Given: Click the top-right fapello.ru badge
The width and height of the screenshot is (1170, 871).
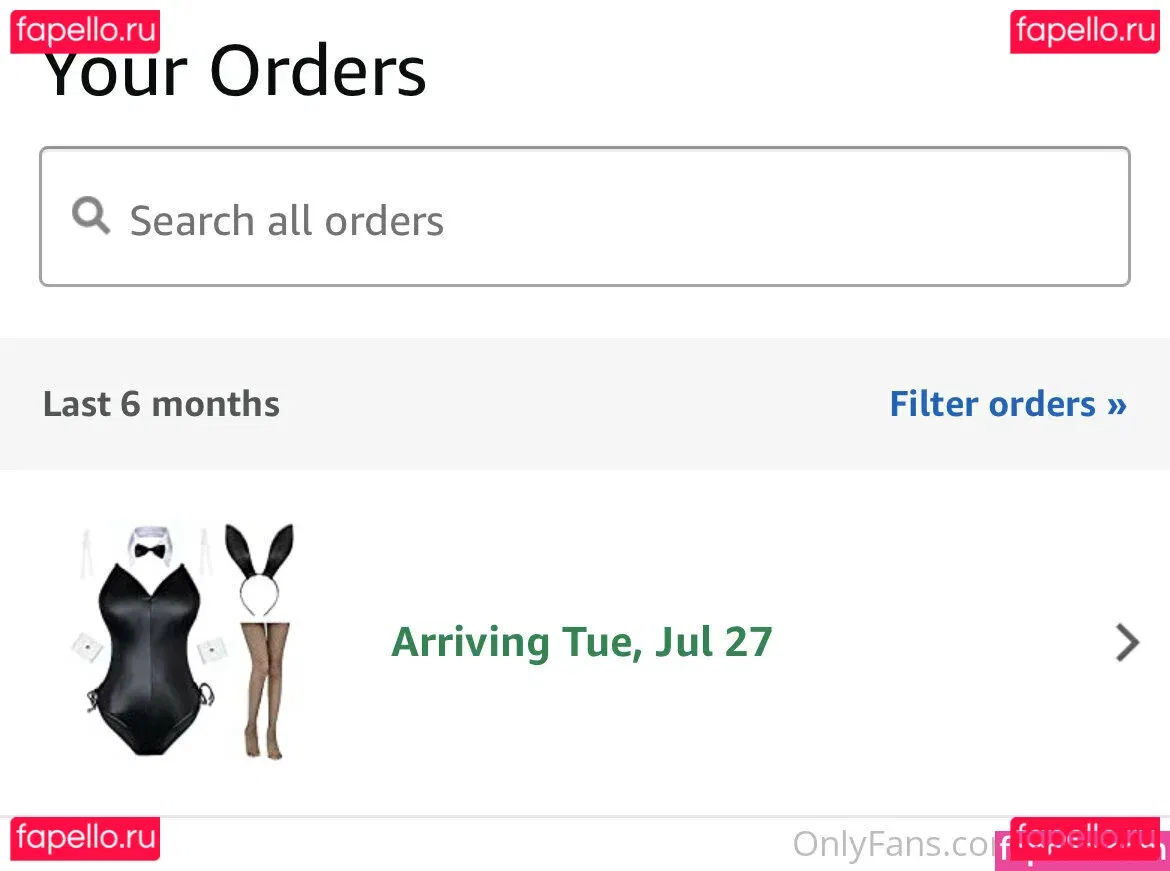Looking at the screenshot, I should [1085, 31].
